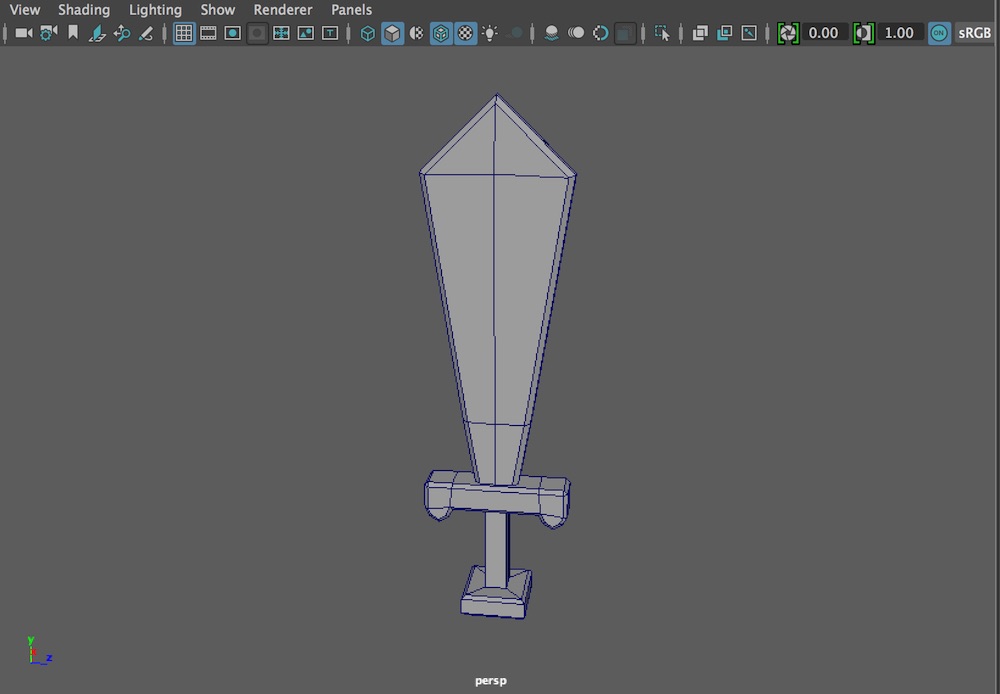
Task: Click the Isolate Select icon
Action: (662, 33)
